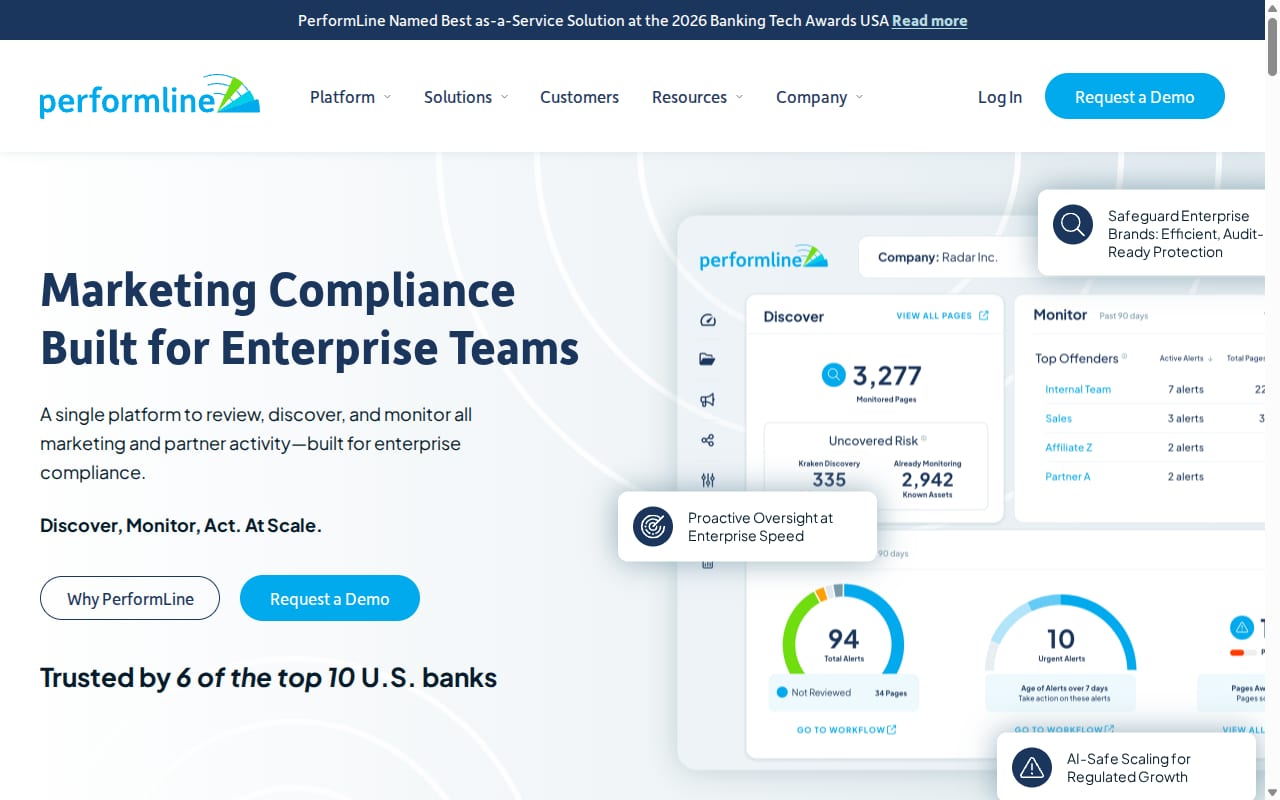The width and height of the screenshot is (1280, 800).
Task: Click Partner A in Top Offenders
Action: pos(1068,476)
